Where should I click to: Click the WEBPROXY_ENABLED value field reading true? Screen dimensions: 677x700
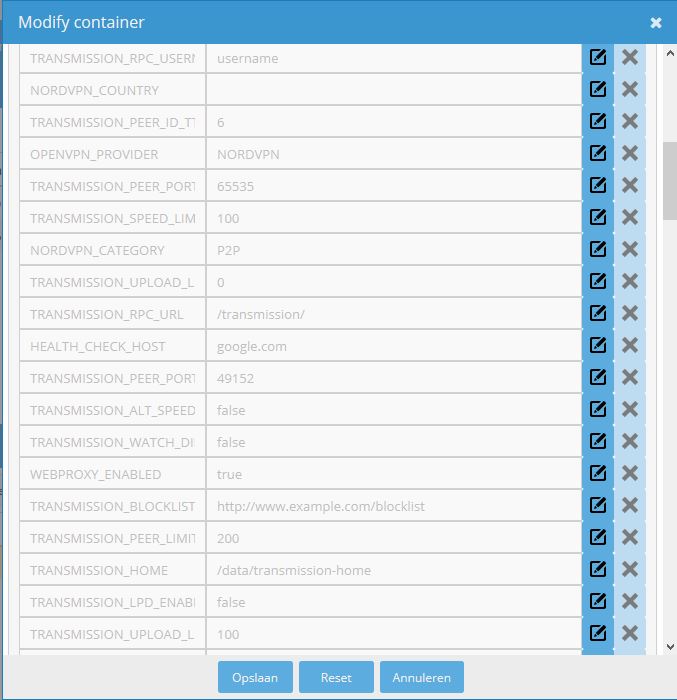click(x=394, y=475)
